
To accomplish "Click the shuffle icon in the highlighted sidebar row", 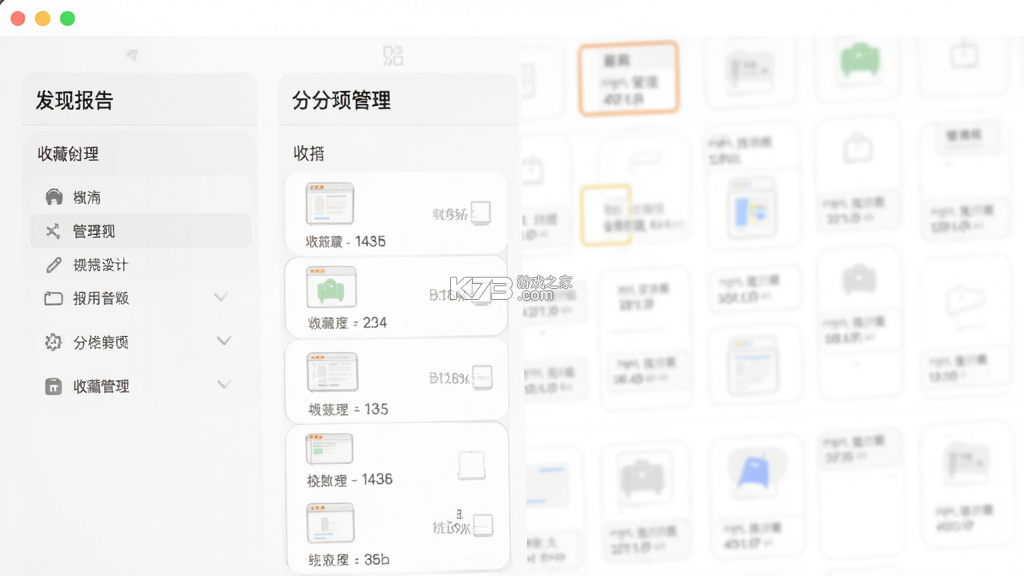I will 53,231.
